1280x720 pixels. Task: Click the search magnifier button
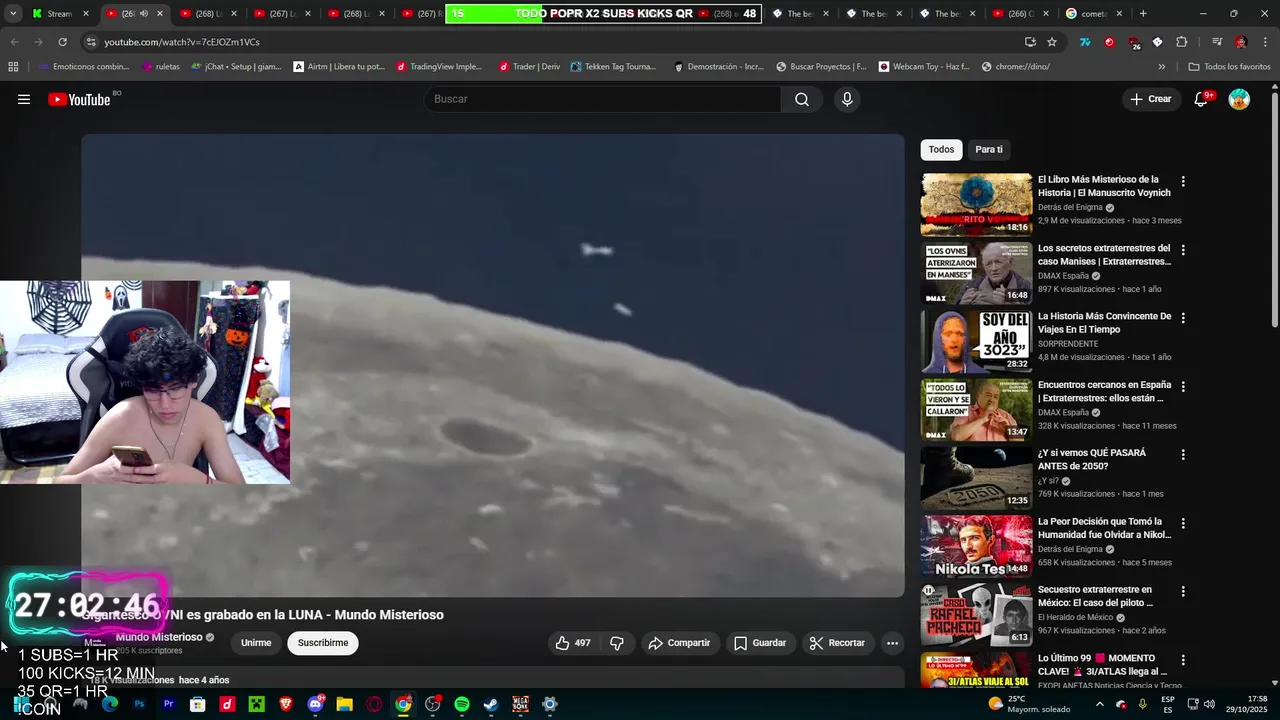(801, 99)
